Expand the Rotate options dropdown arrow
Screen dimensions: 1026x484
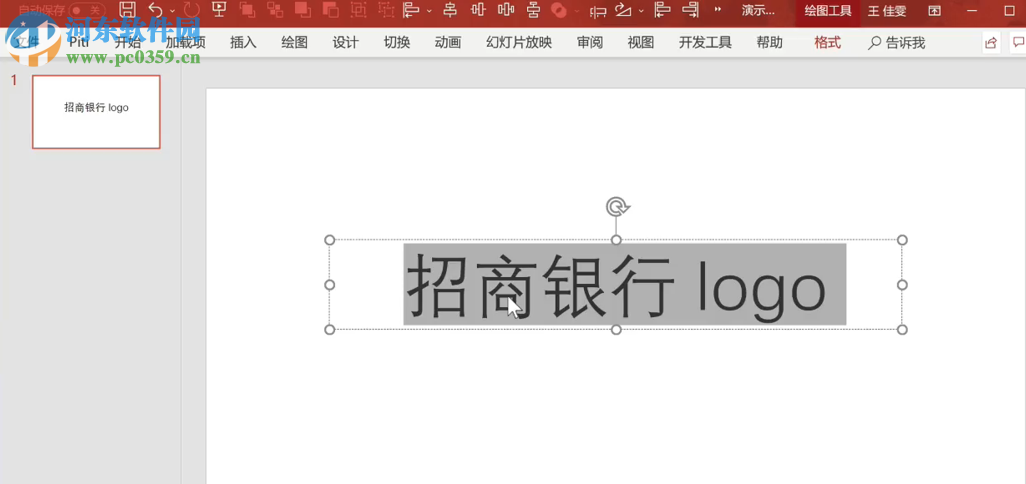click(x=641, y=10)
